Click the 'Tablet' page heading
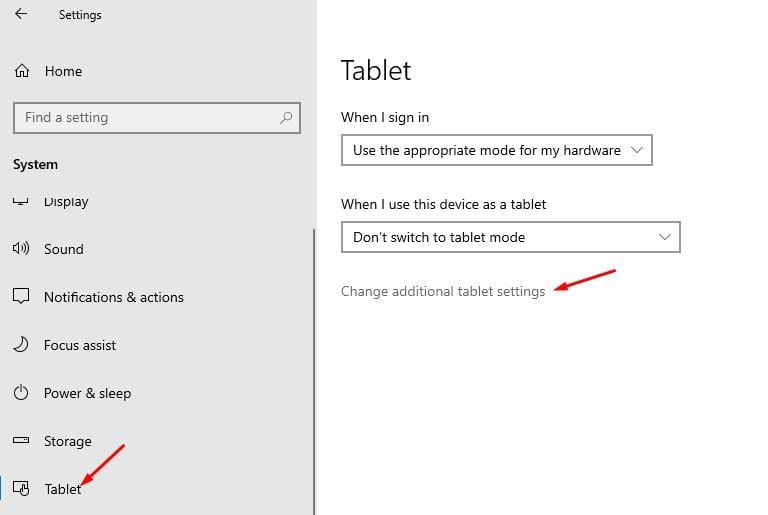The image size is (768, 515). coord(376,71)
